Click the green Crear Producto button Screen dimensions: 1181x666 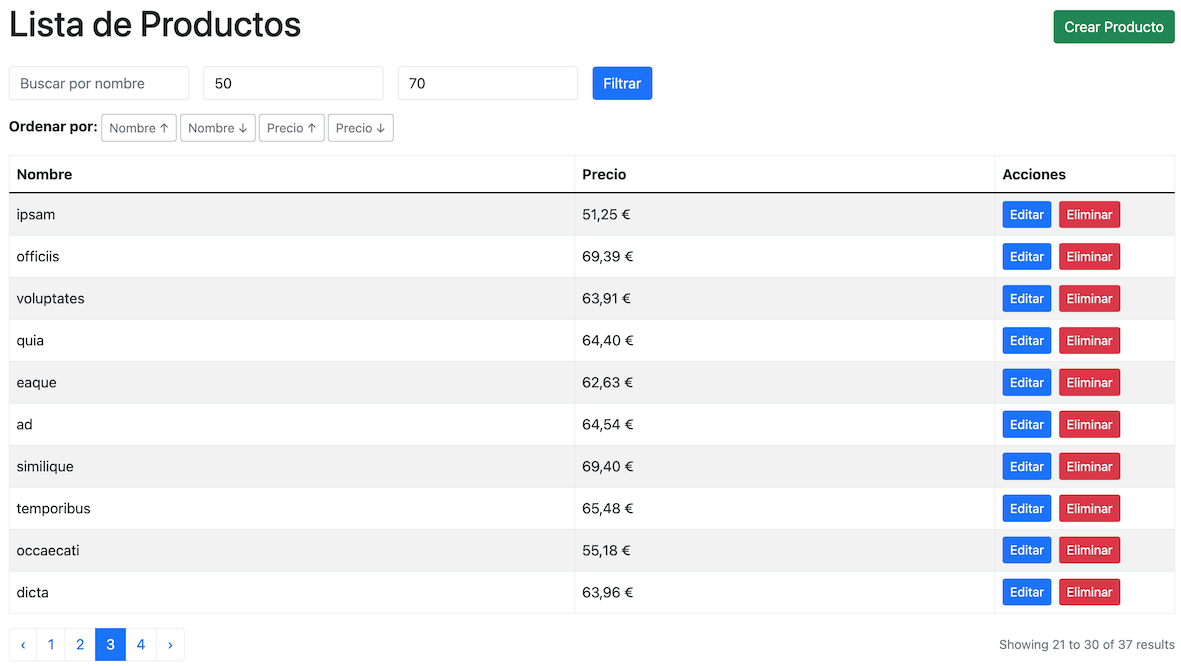pyautogui.click(x=1113, y=26)
